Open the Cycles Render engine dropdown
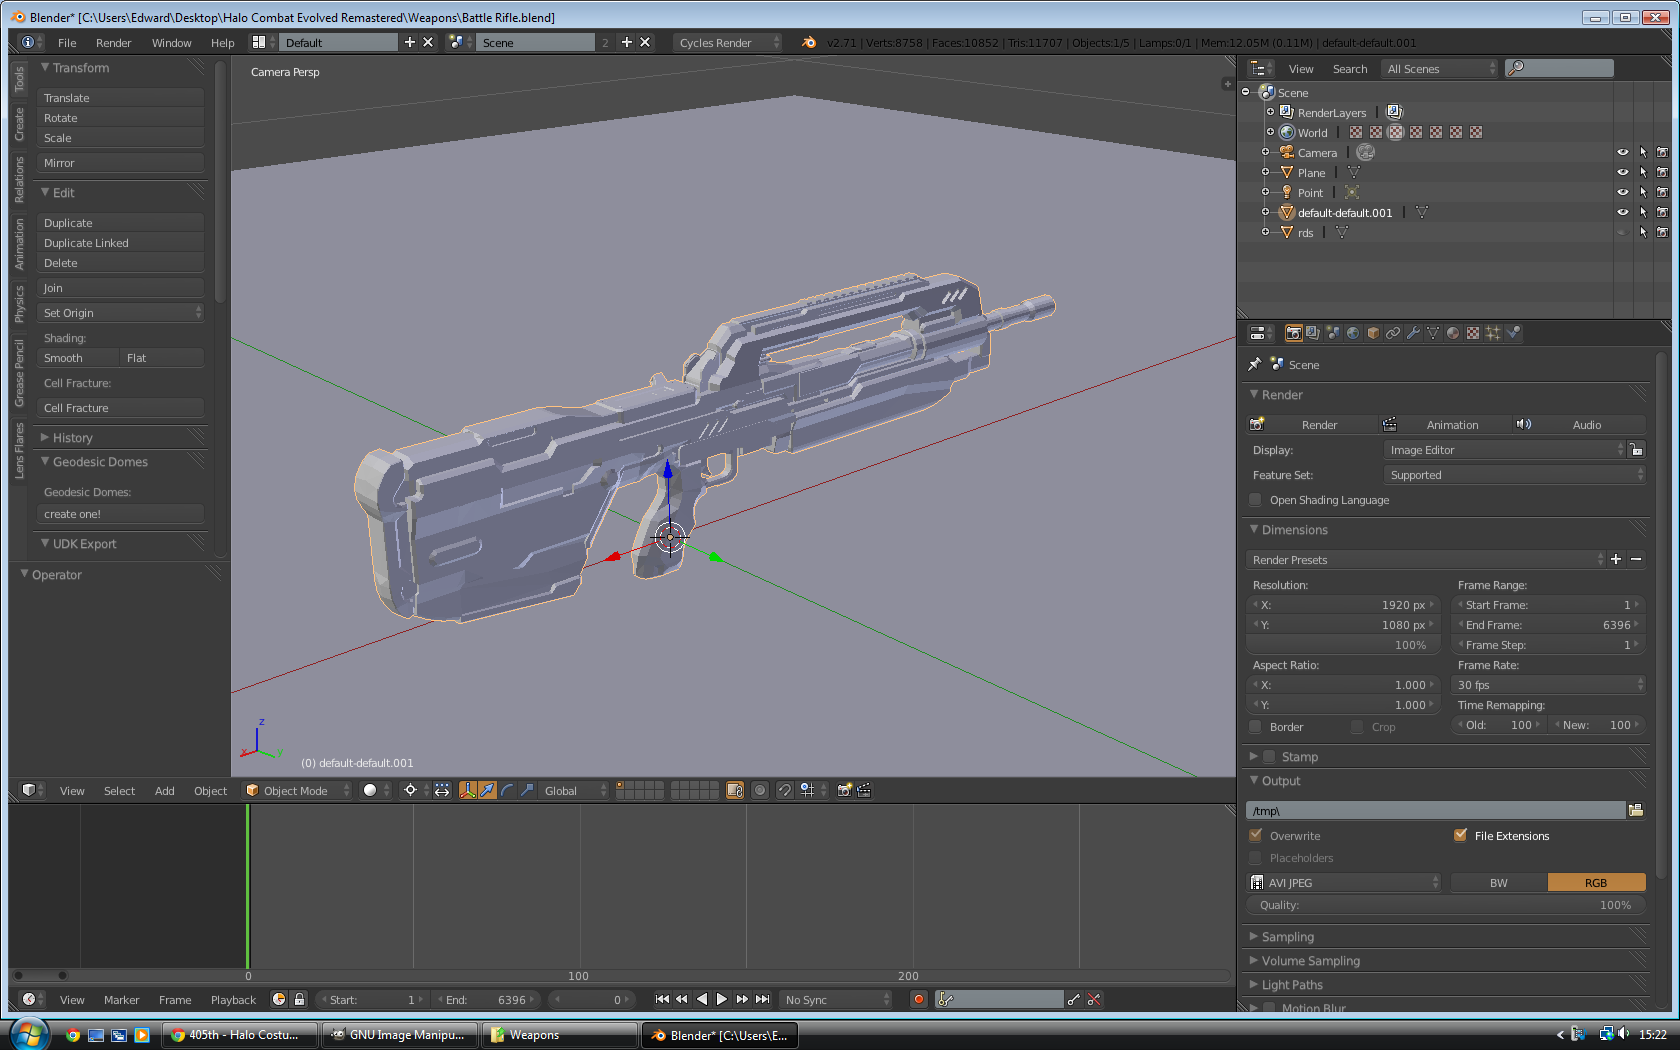The image size is (1680, 1050). coord(727,42)
